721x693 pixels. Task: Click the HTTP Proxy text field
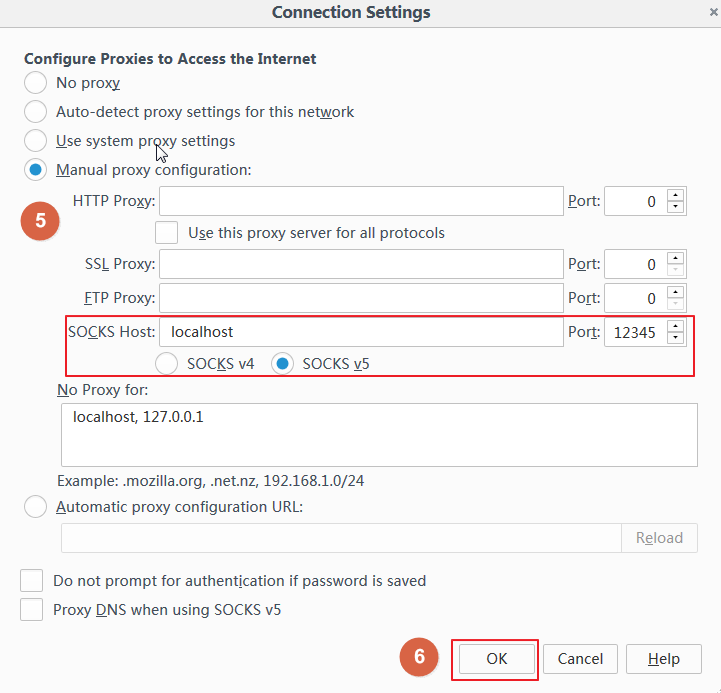pos(361,201)
